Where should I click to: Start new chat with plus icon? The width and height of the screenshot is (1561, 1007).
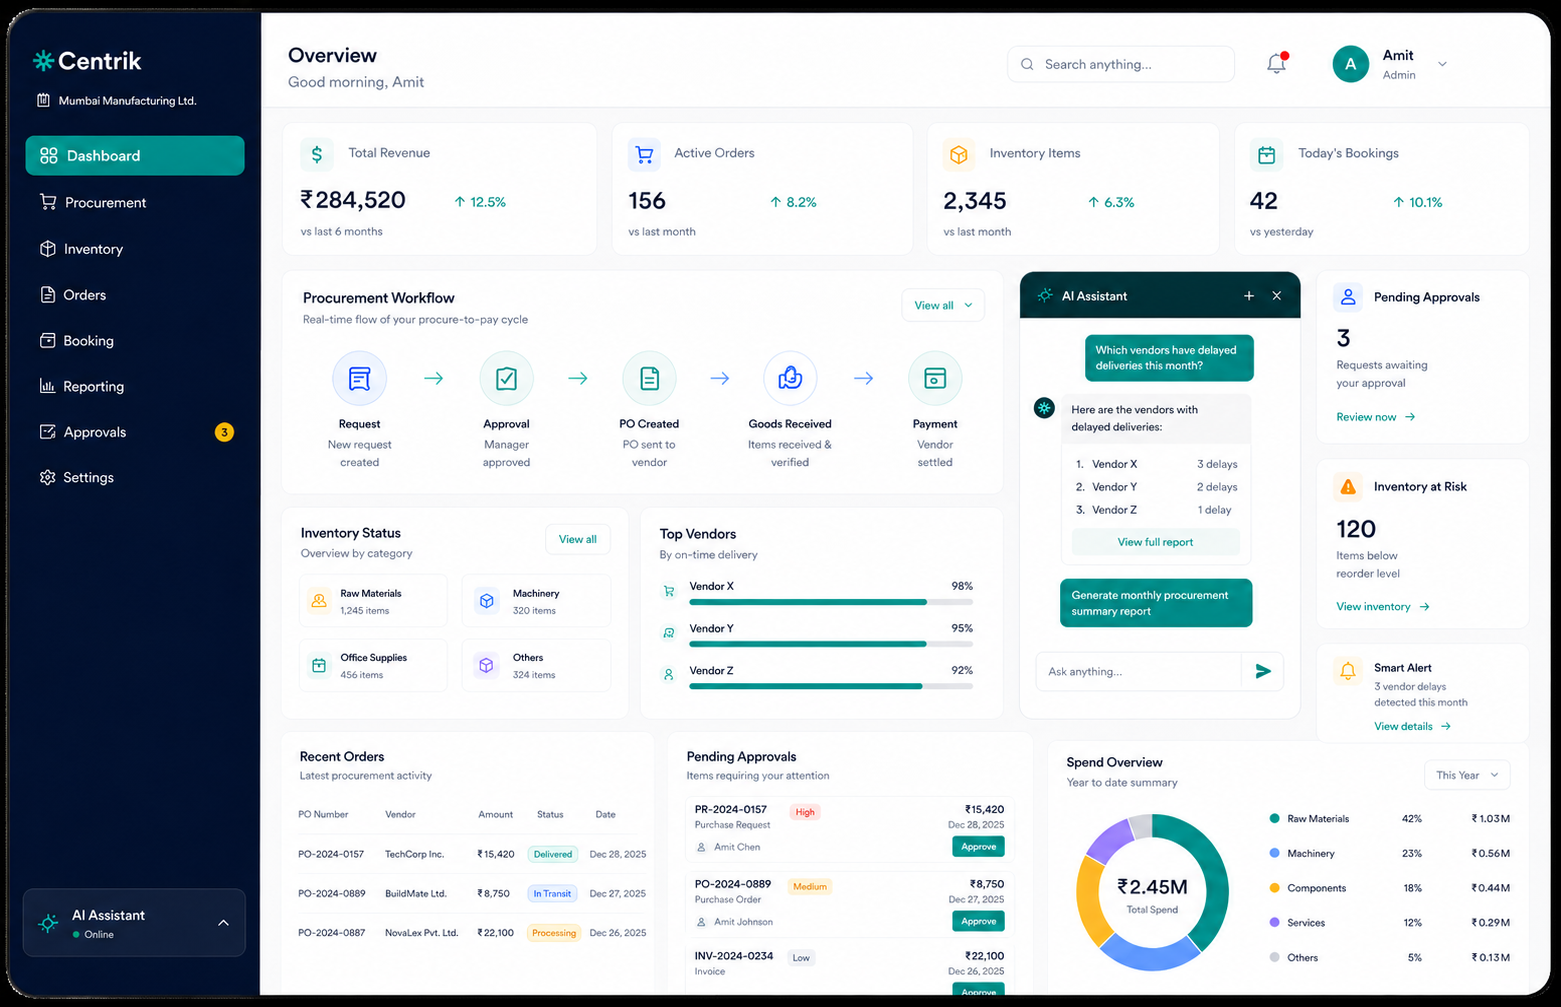(1248, 296)
